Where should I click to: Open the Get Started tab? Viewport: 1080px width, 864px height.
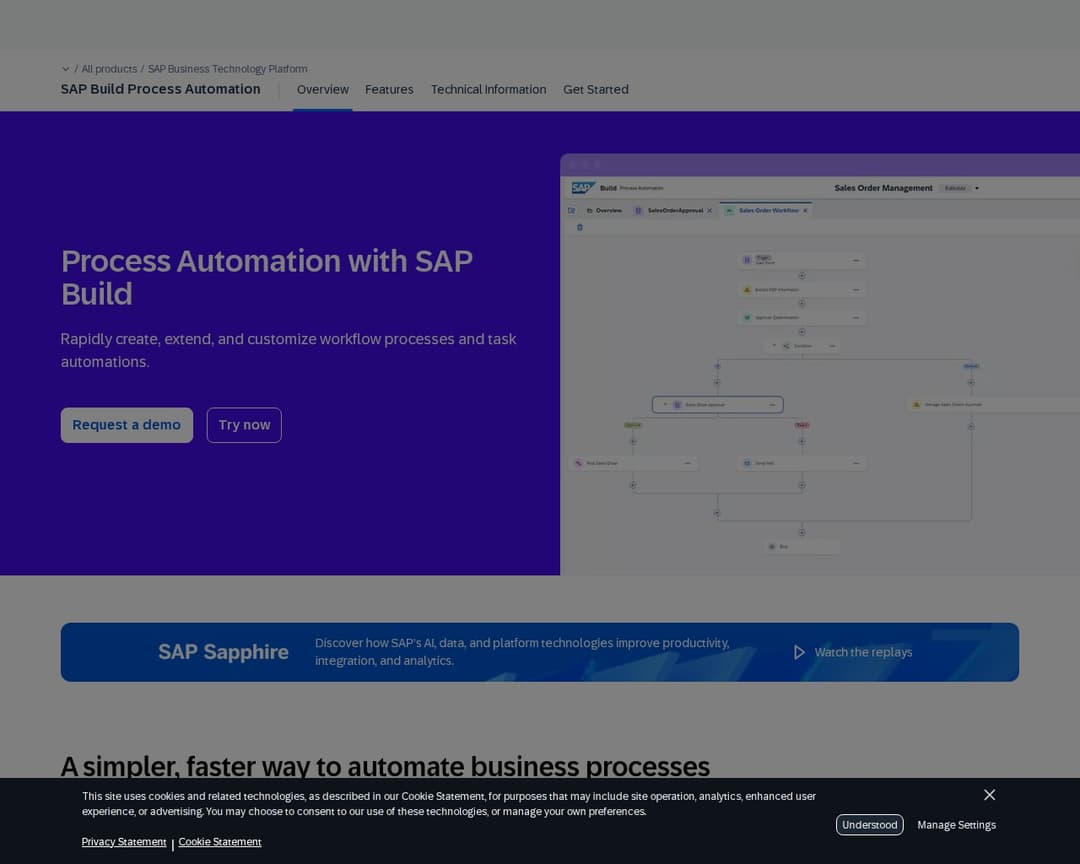[x=596, y=90]
